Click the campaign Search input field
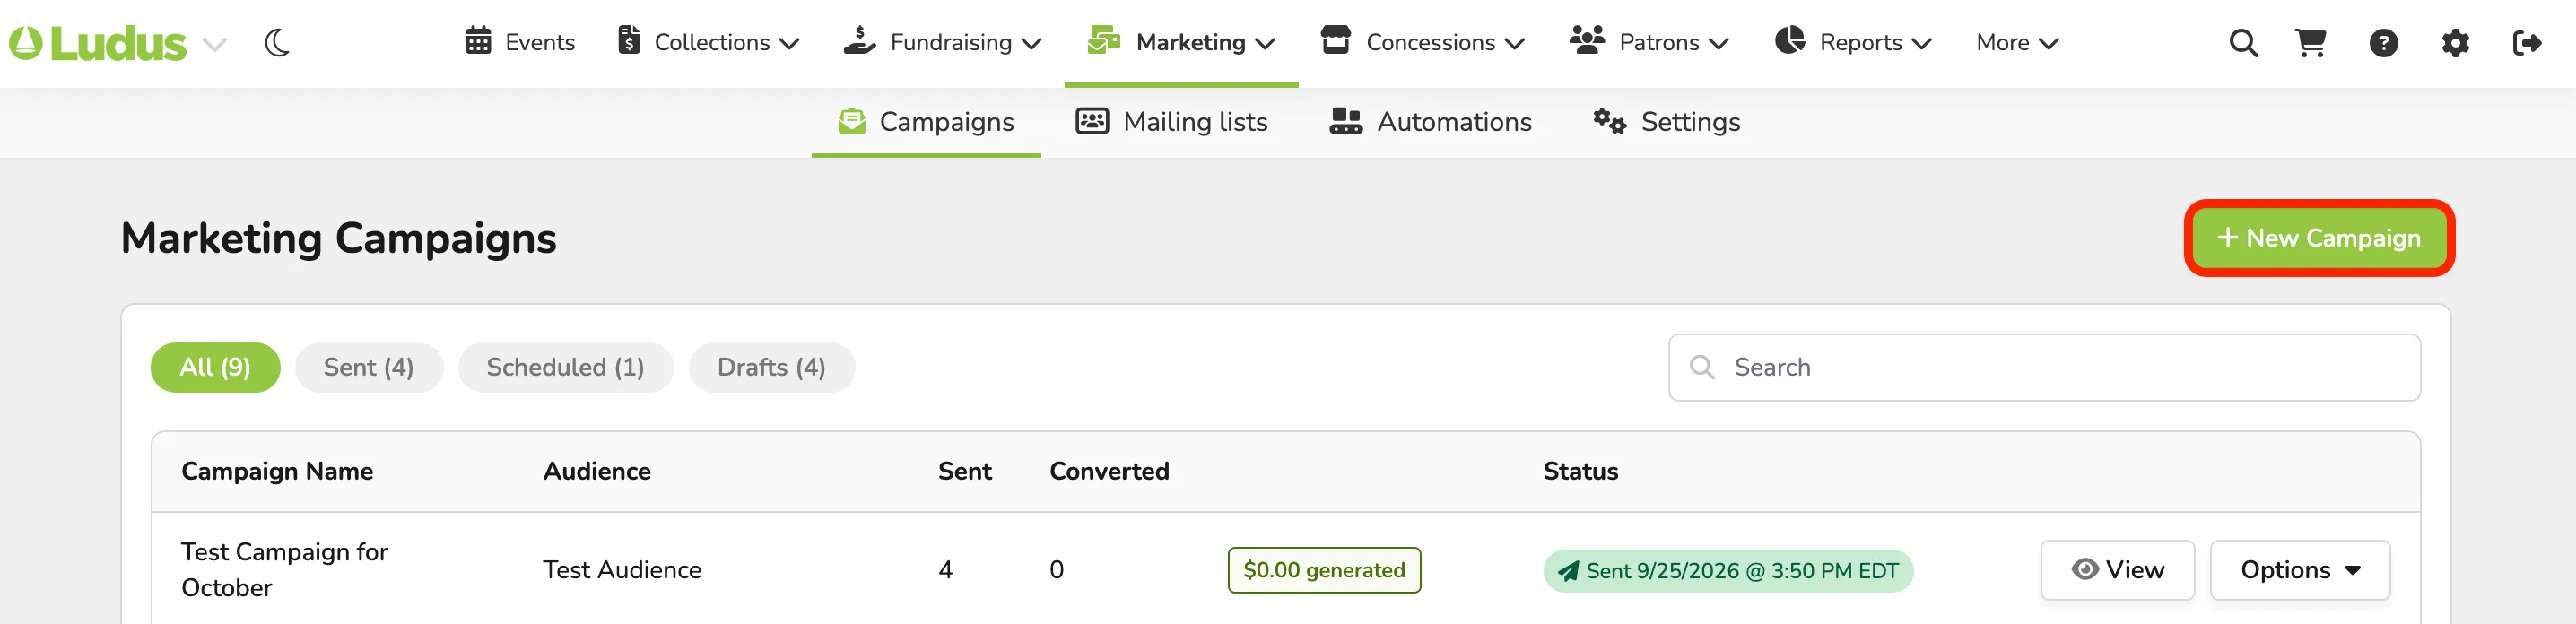The width and height of the screenshot is (2576, 624). [x=2044, y=368]
